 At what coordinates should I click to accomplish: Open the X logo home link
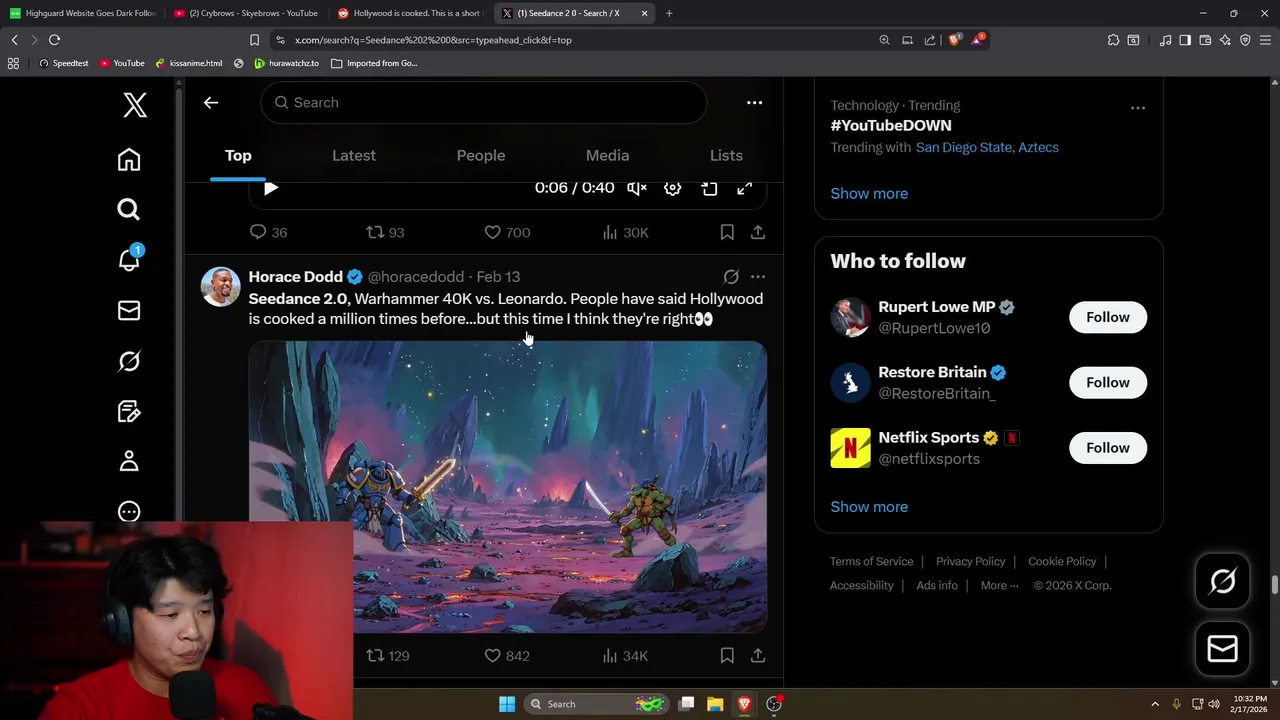click(135, 104)
